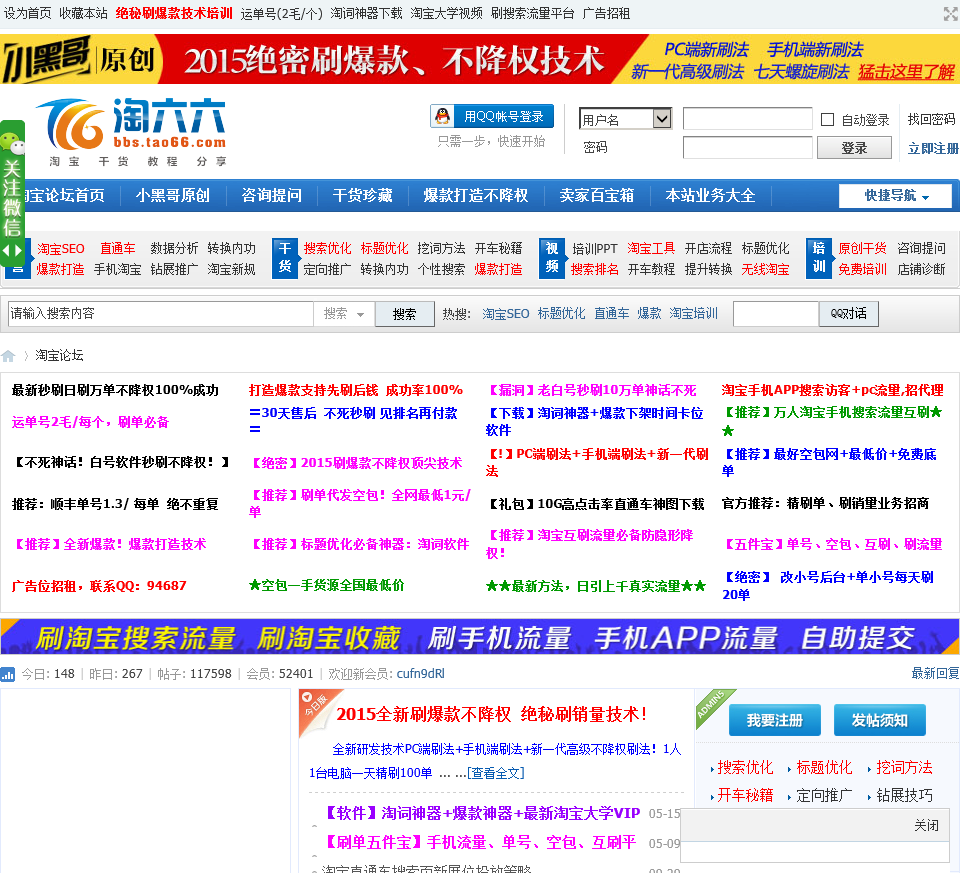Toggle the 自动登录 checkbox
Viewport: 960px width, 873px height.
(827, 119)
